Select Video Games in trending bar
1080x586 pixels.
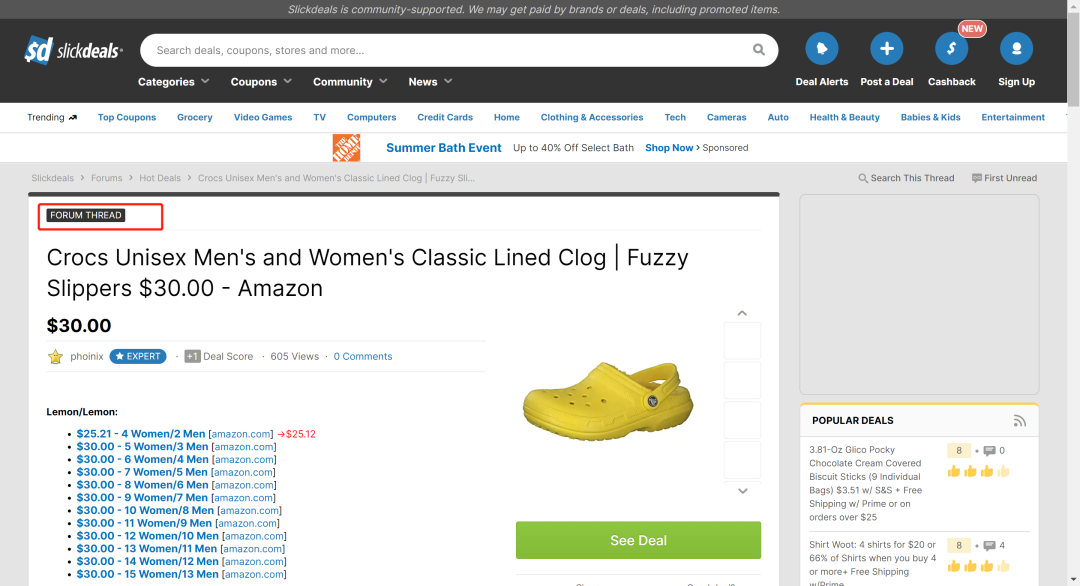(263, 117)
